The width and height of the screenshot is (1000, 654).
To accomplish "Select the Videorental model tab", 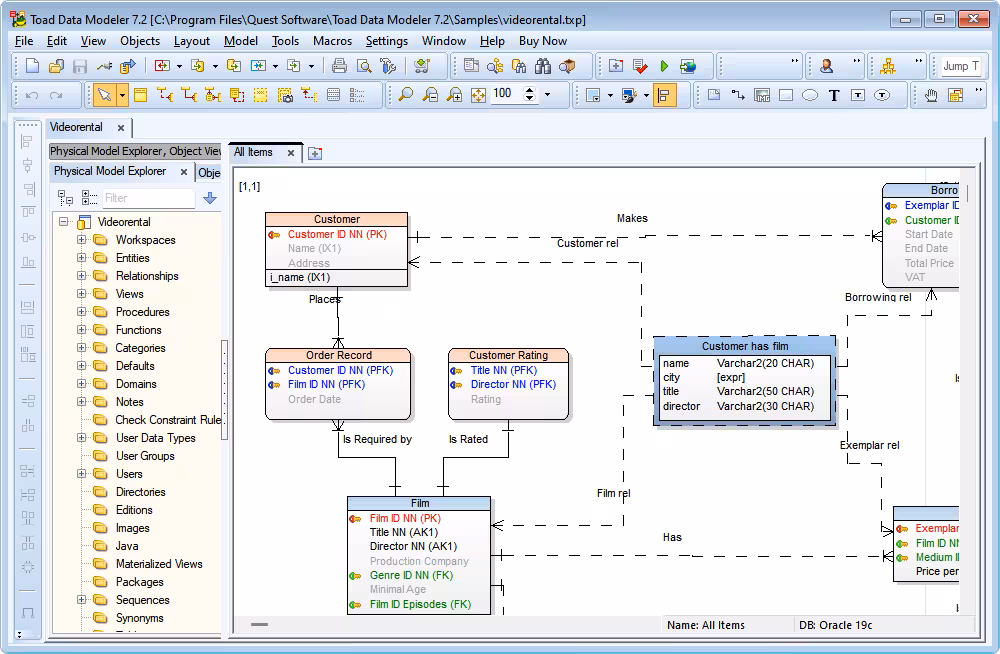I will click(76, 127).
